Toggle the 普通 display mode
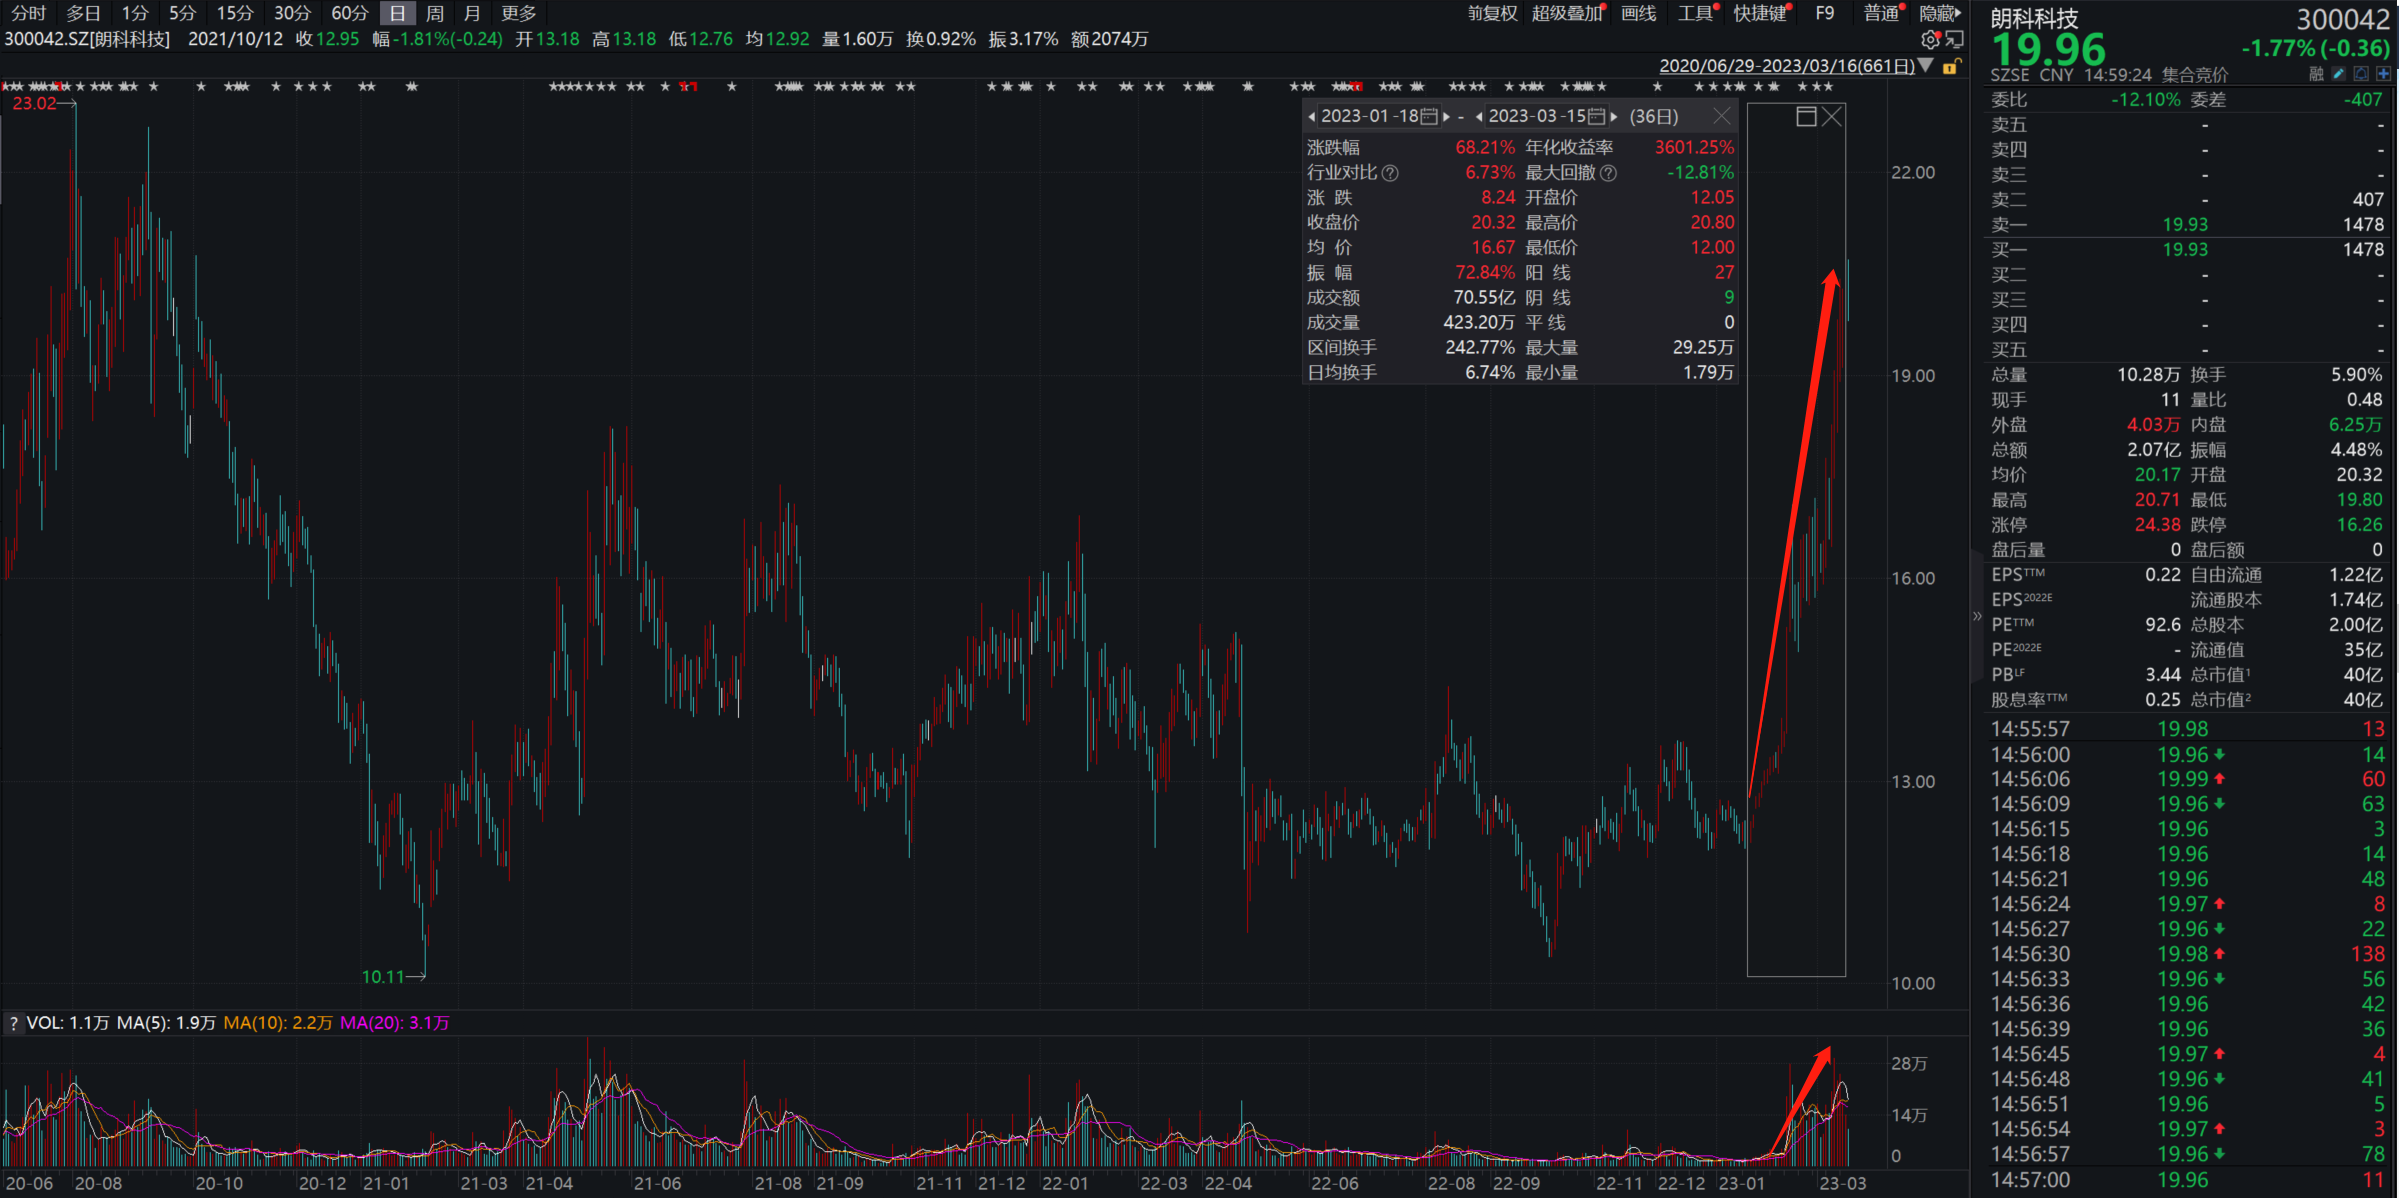 click(1882, 13)
